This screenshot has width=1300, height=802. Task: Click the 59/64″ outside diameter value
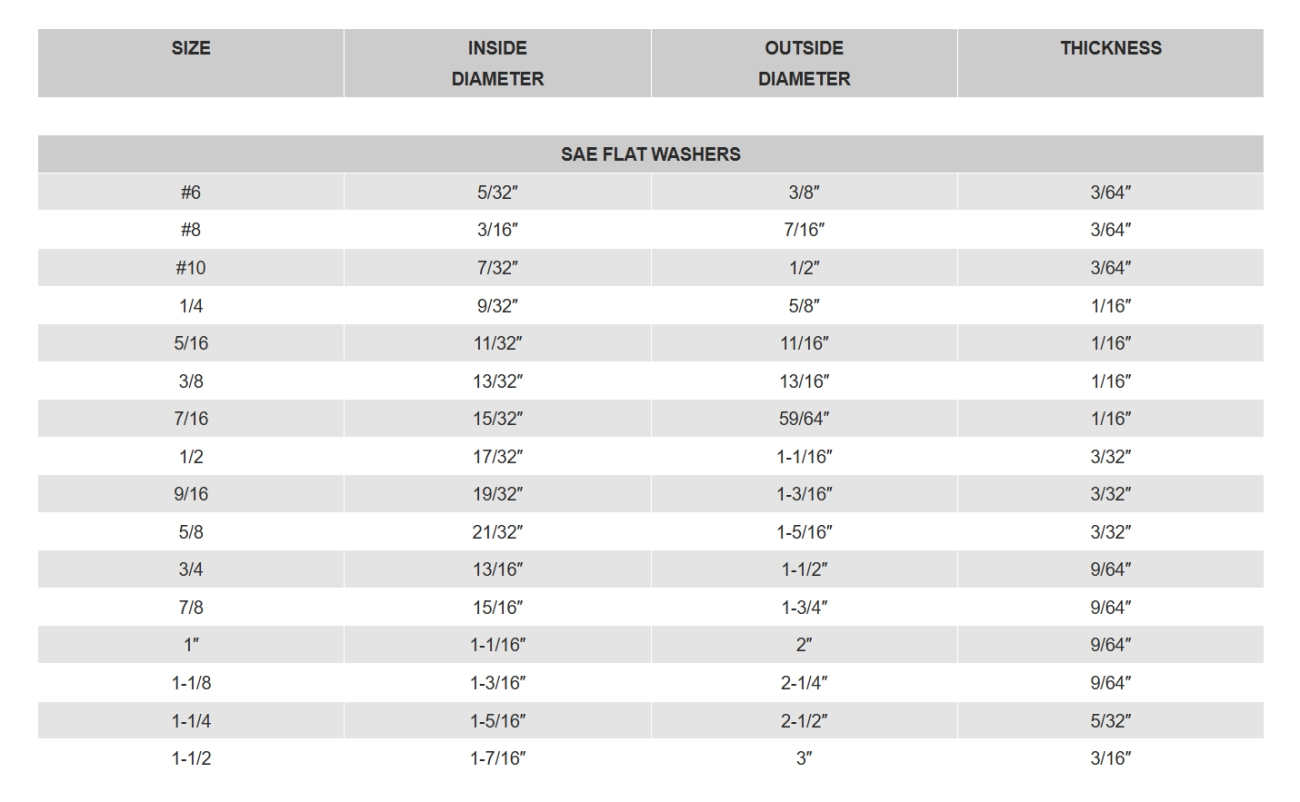804,419
